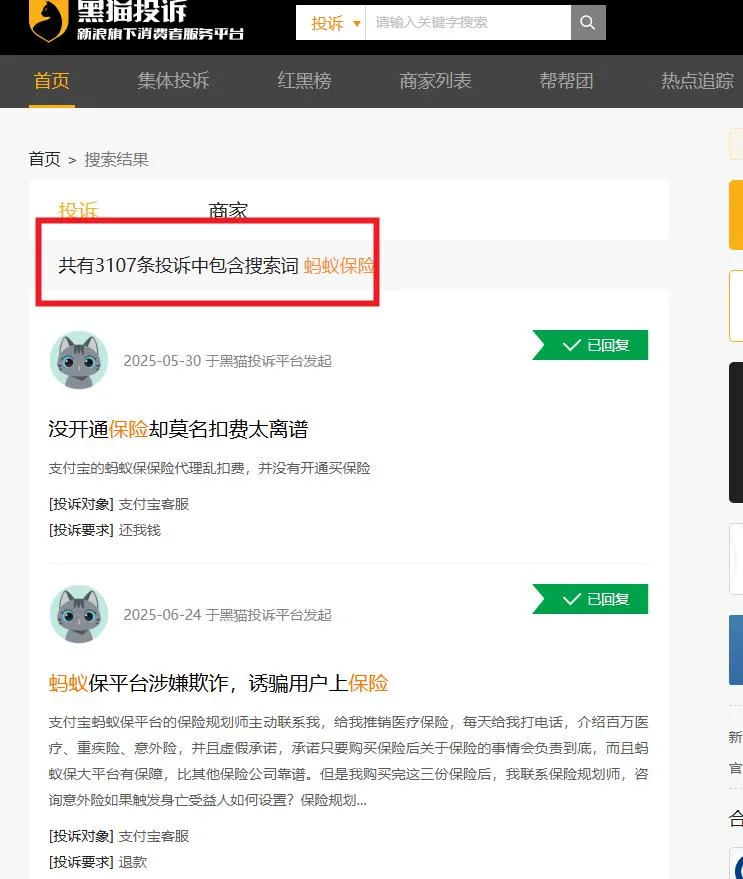The image size is (743, 879).
Task: Click the 2025-05-30 于黑猫投诉平台发起 date text
Action: 228,360
